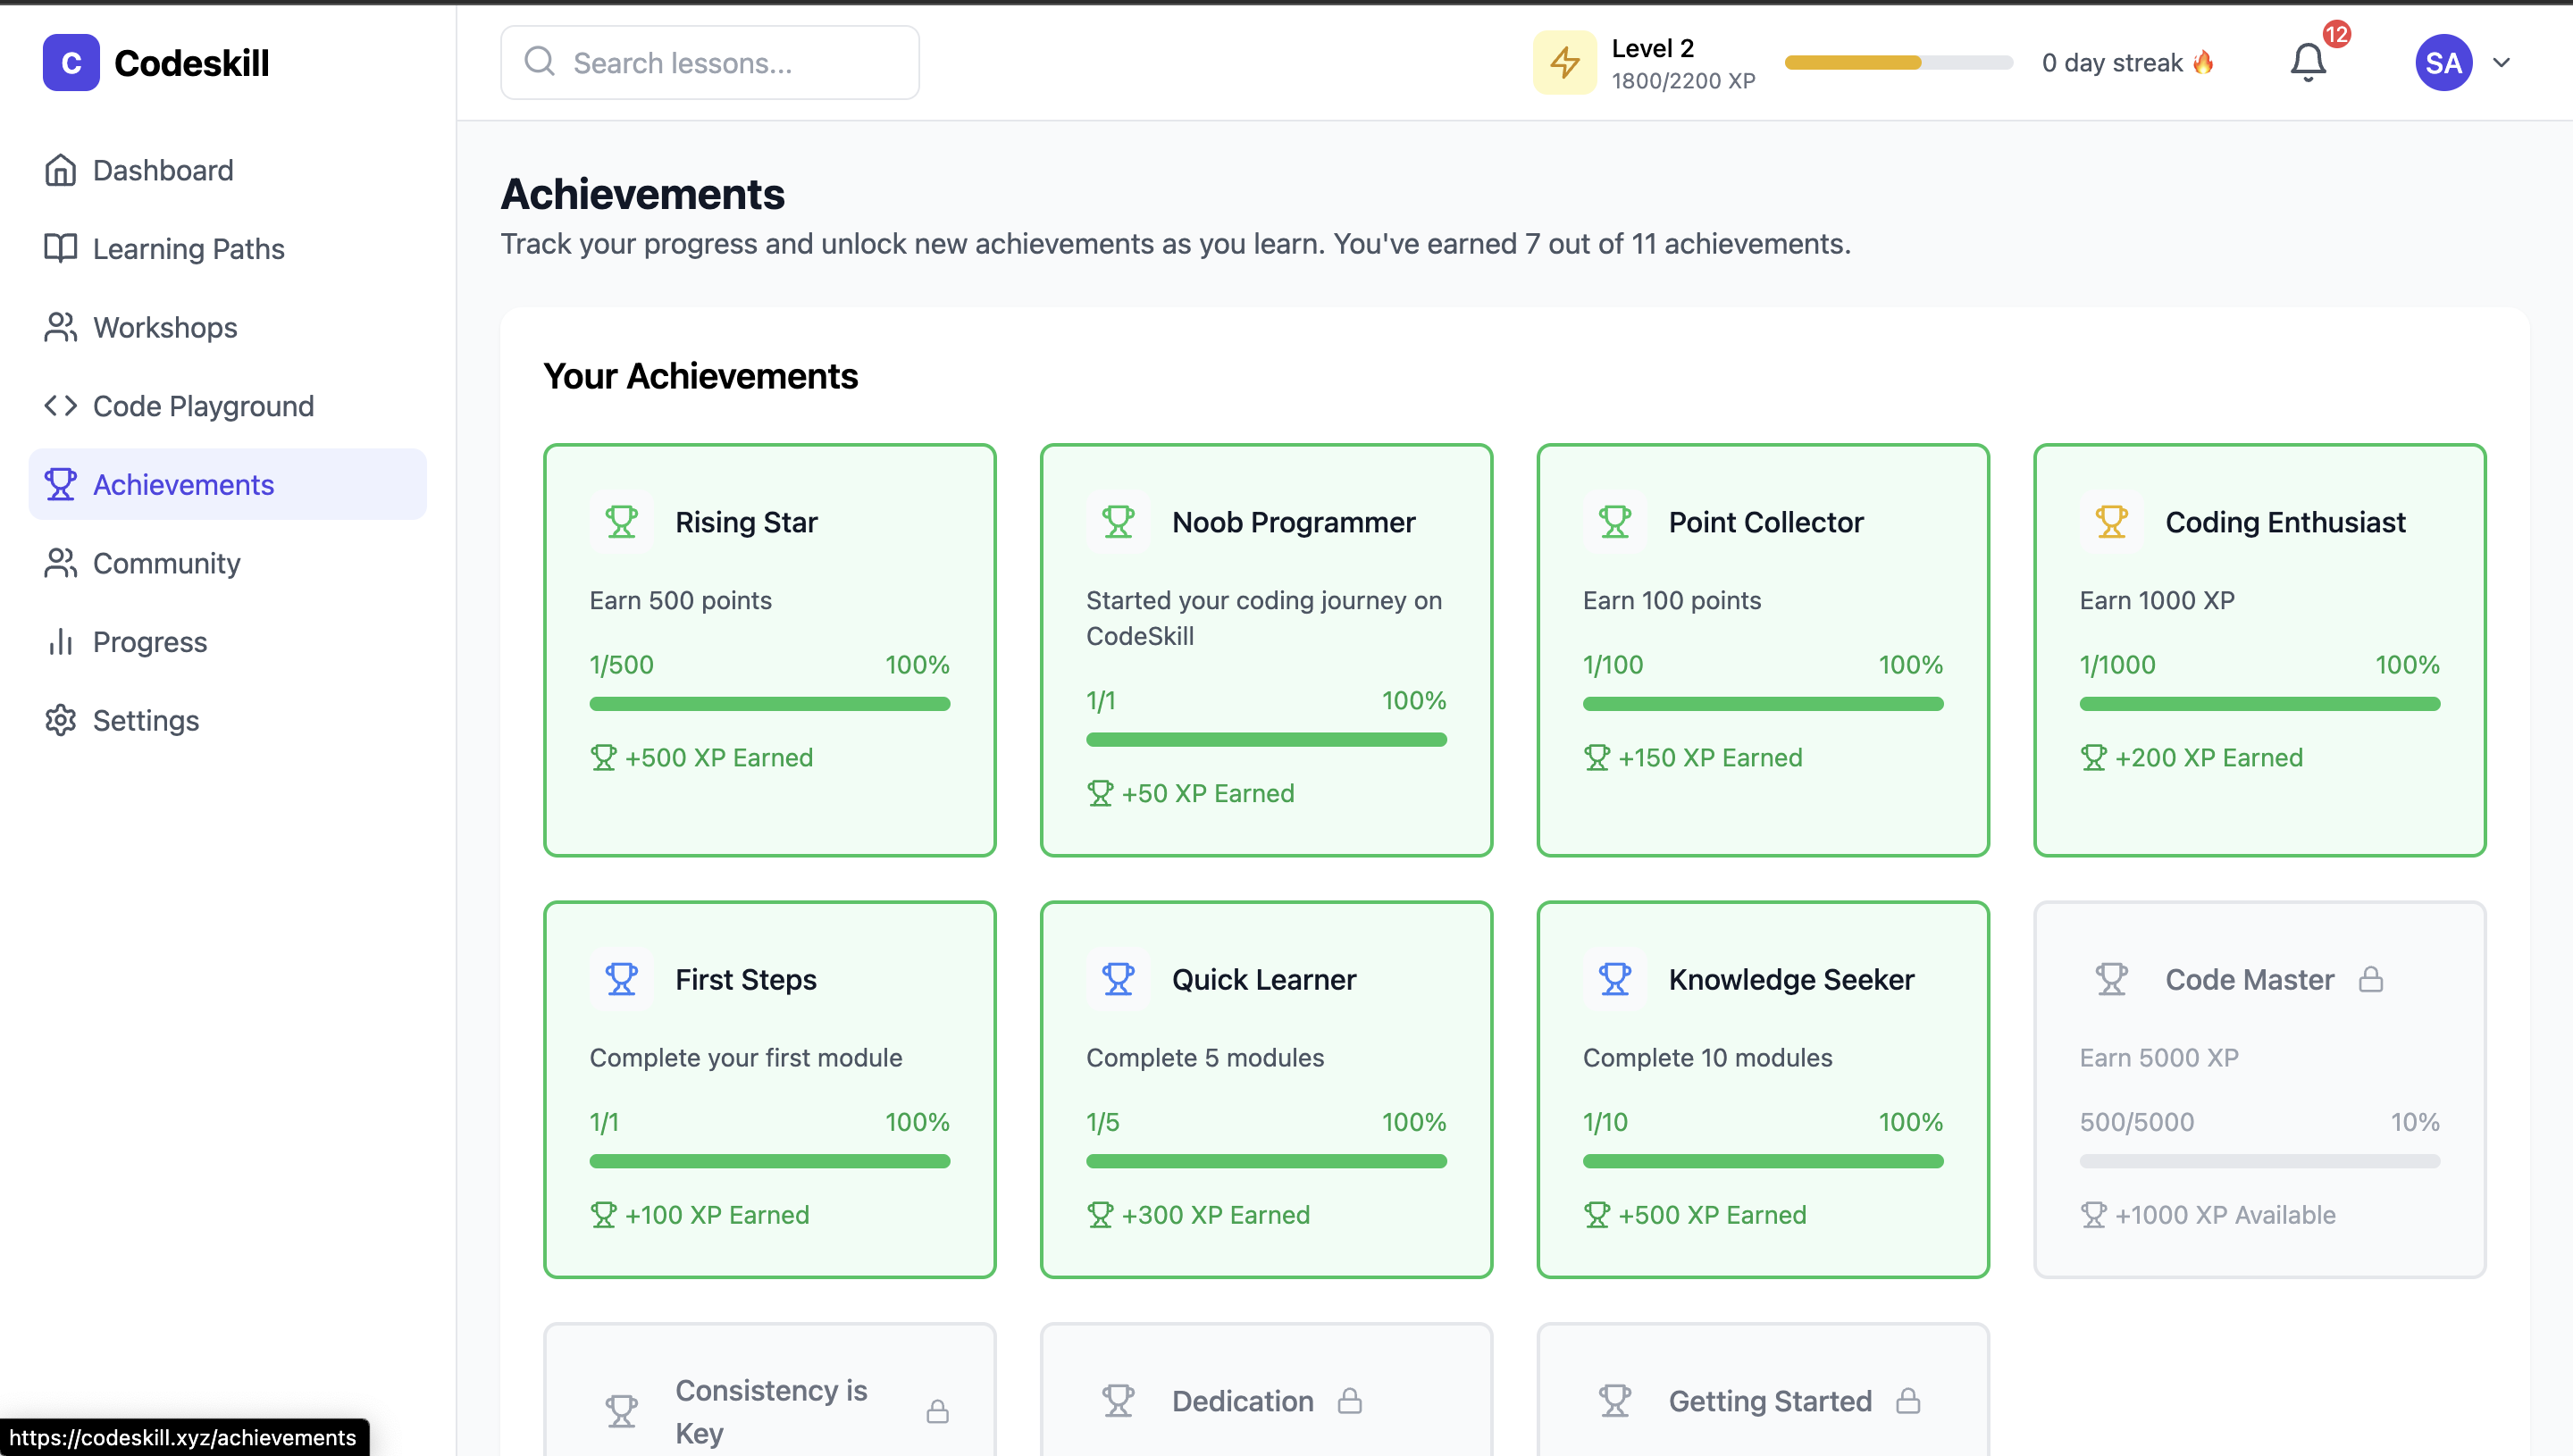Screen dimensions: 2573x1456
Task: Click the lock icon beside Code Master
Action: (2370, 979)
